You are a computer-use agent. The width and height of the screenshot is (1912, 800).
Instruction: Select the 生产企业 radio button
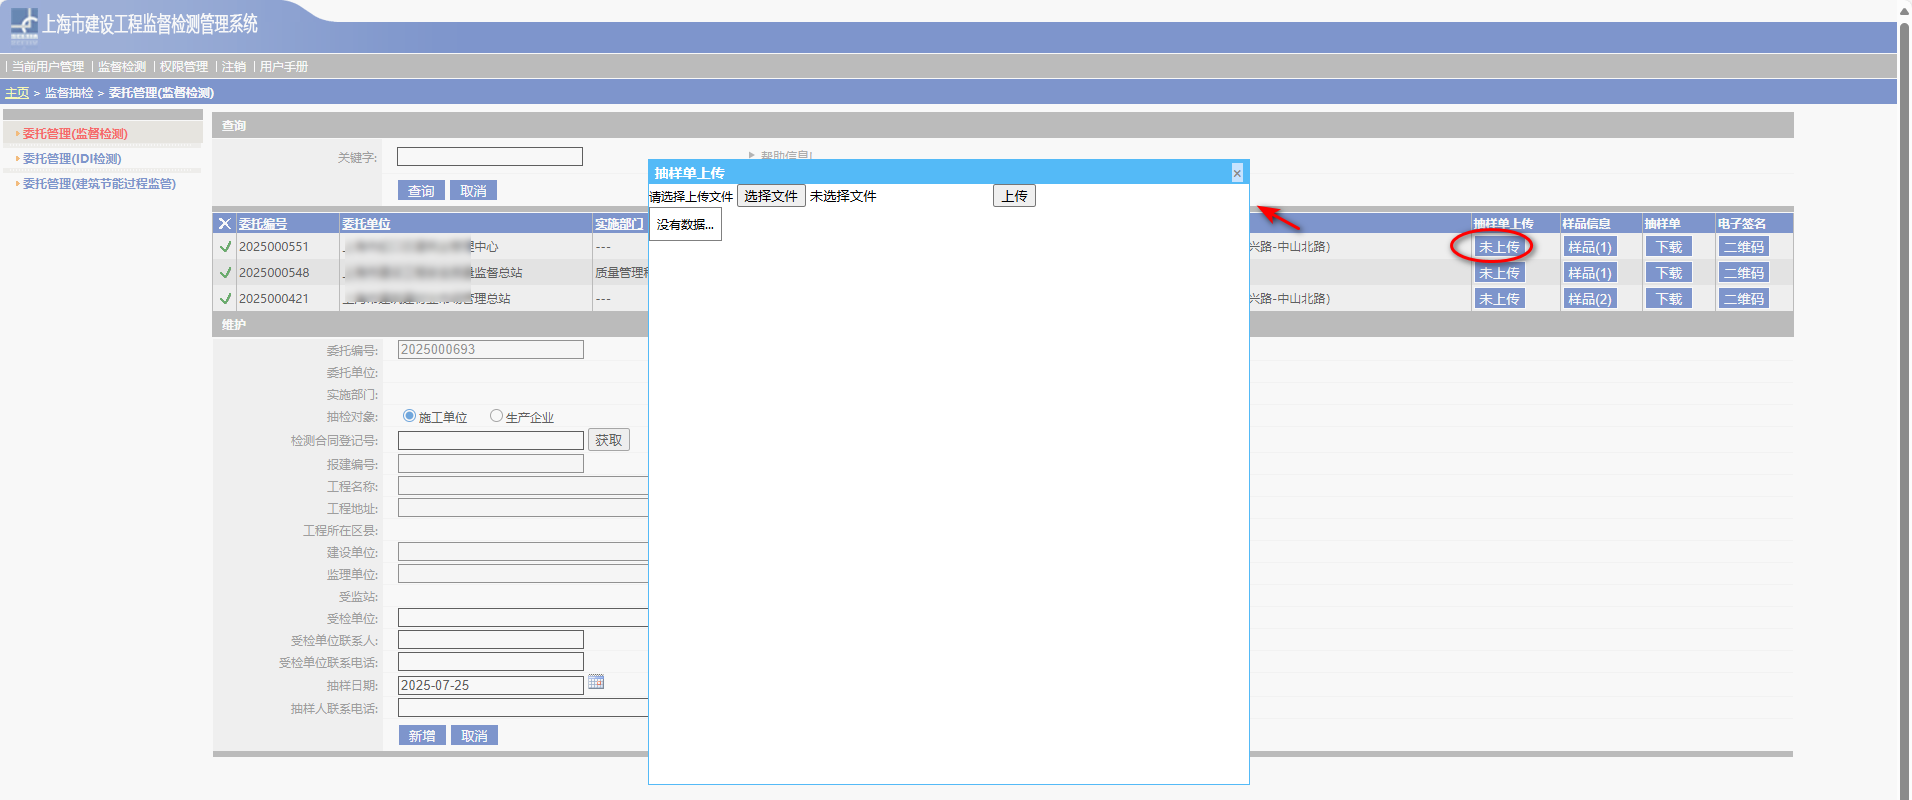[x=496, y=416]
